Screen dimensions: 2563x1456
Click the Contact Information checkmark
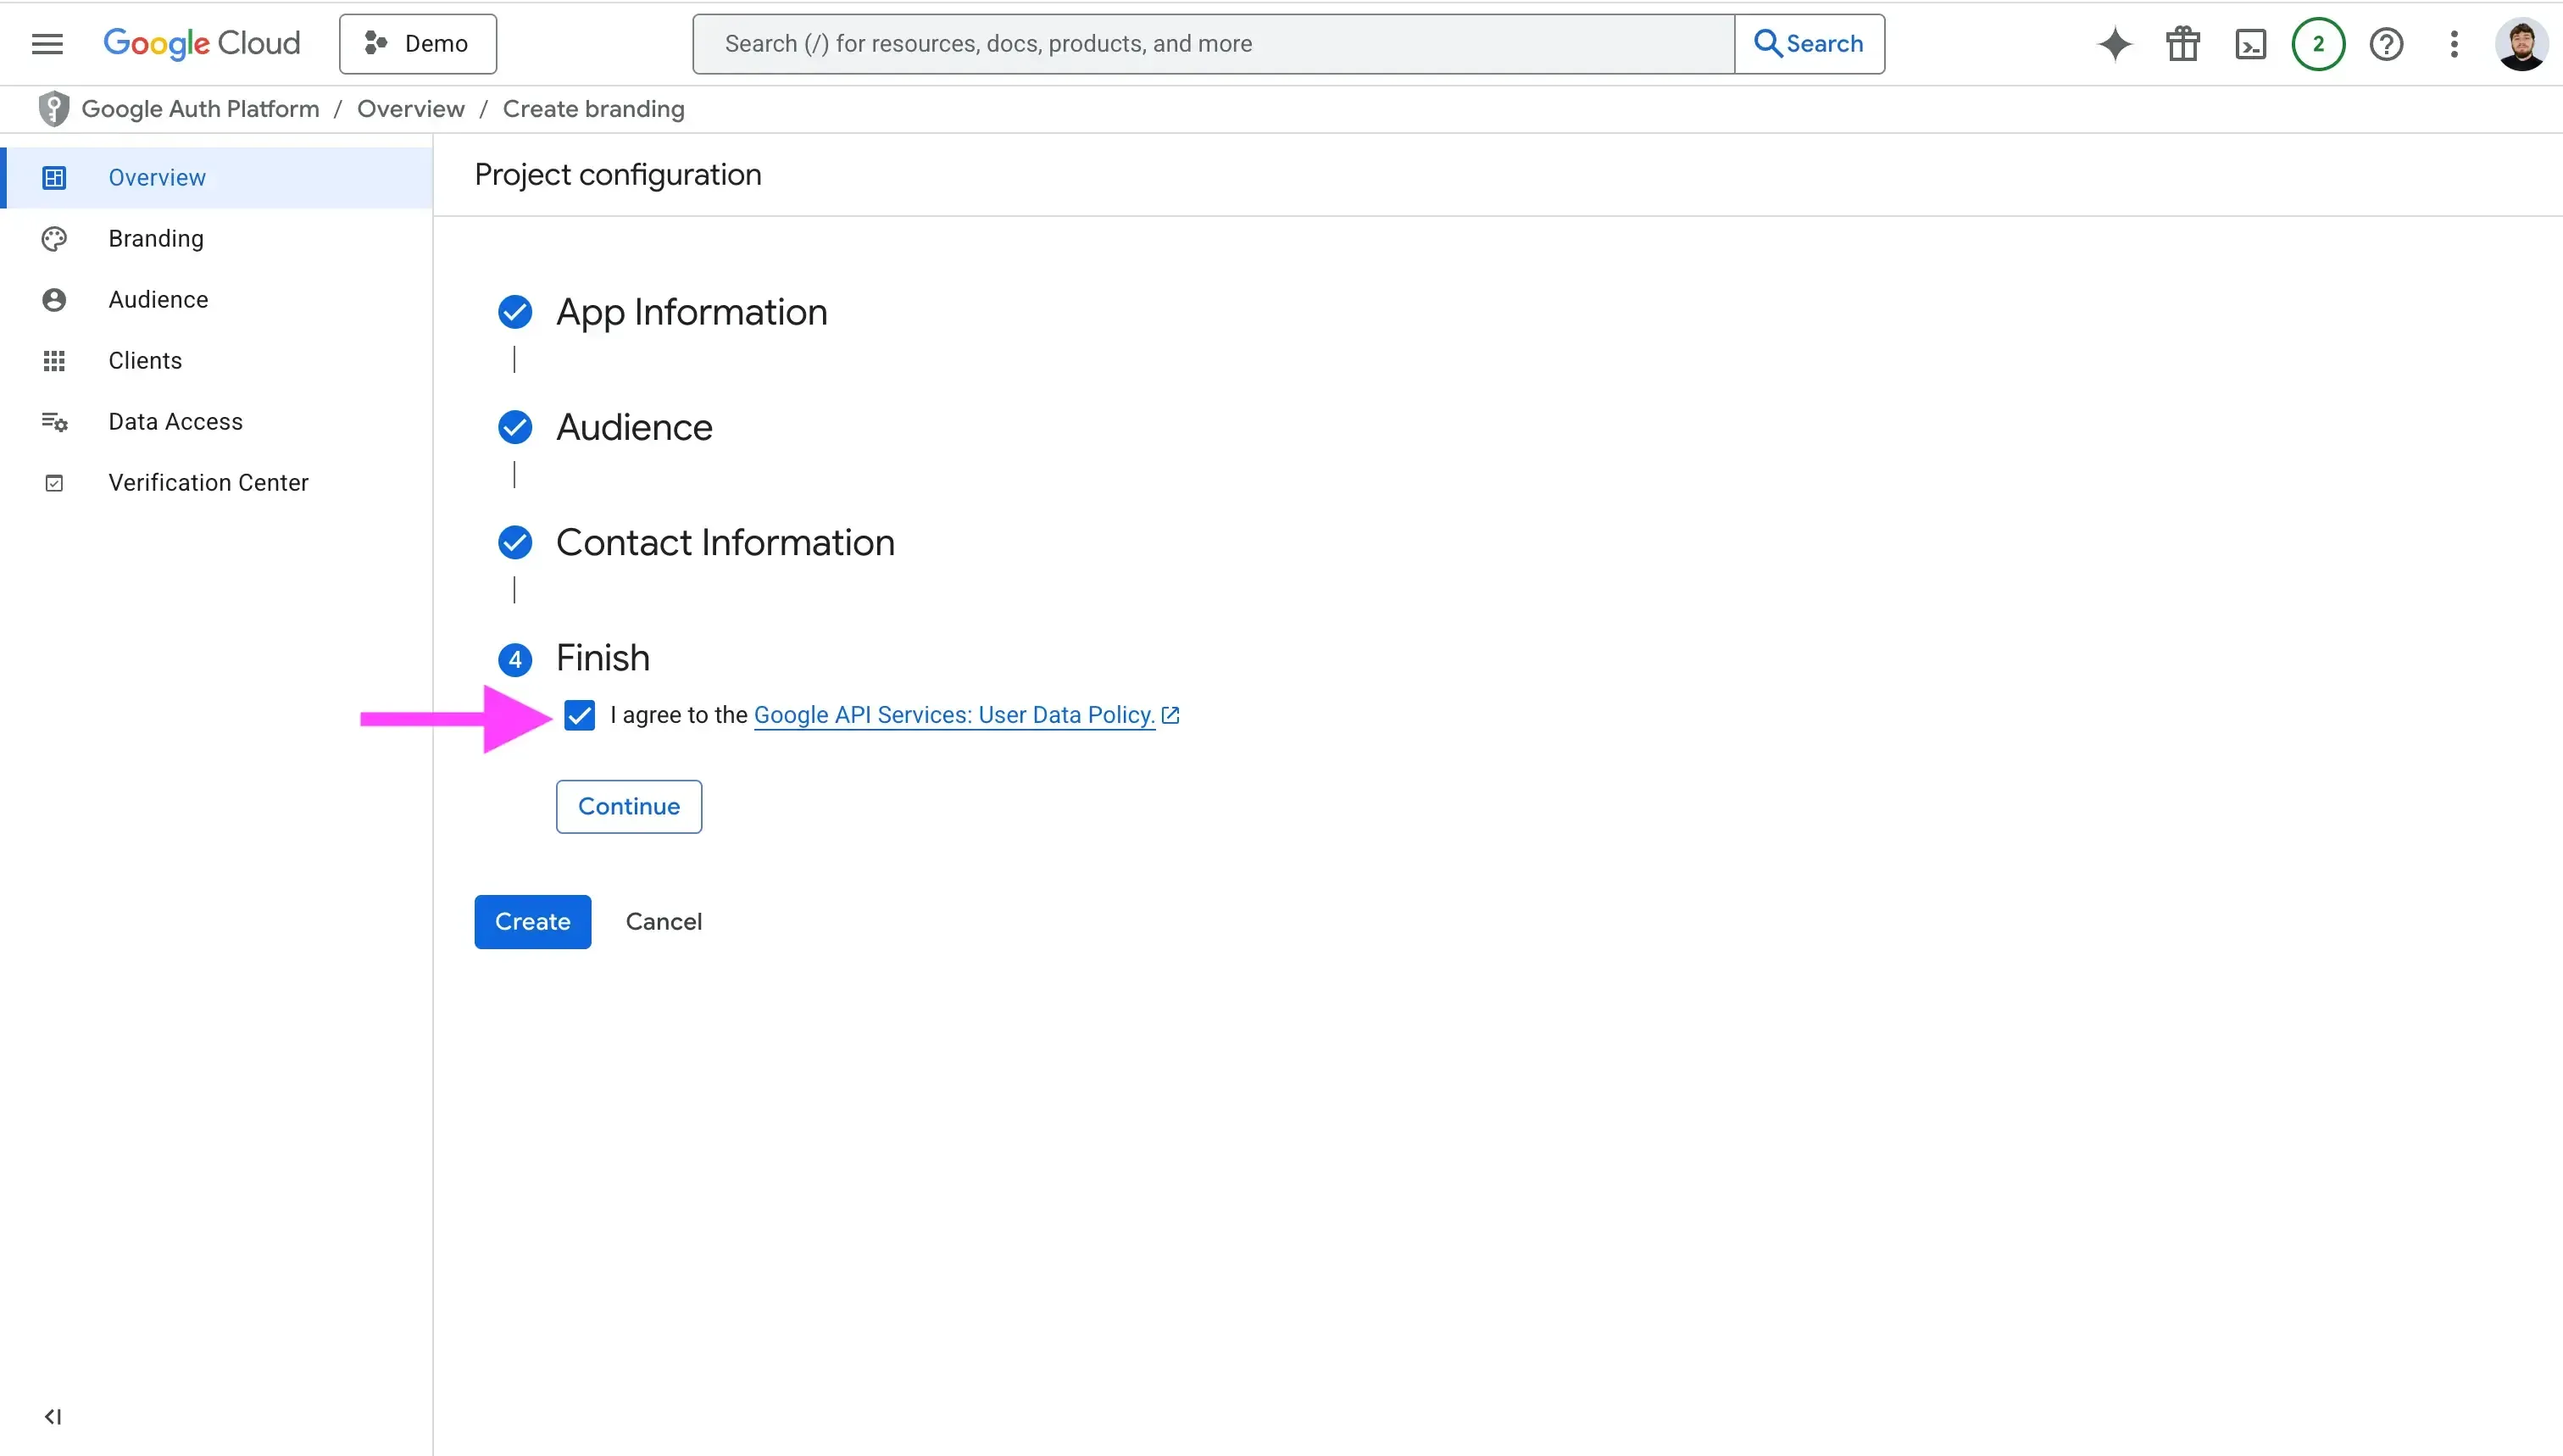pos(514,542)
